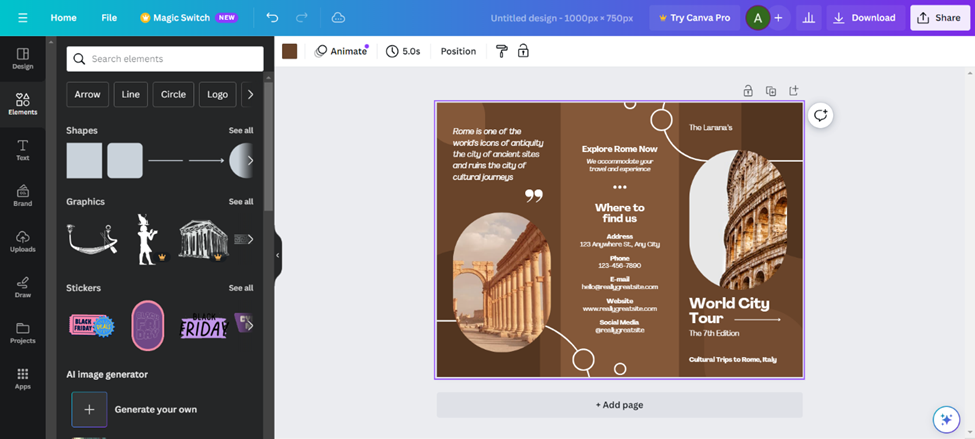Click the copy style paint roller icon
The width and height of the screenshot is (975, 439).
pyautogui.click(x=502, y=51)
